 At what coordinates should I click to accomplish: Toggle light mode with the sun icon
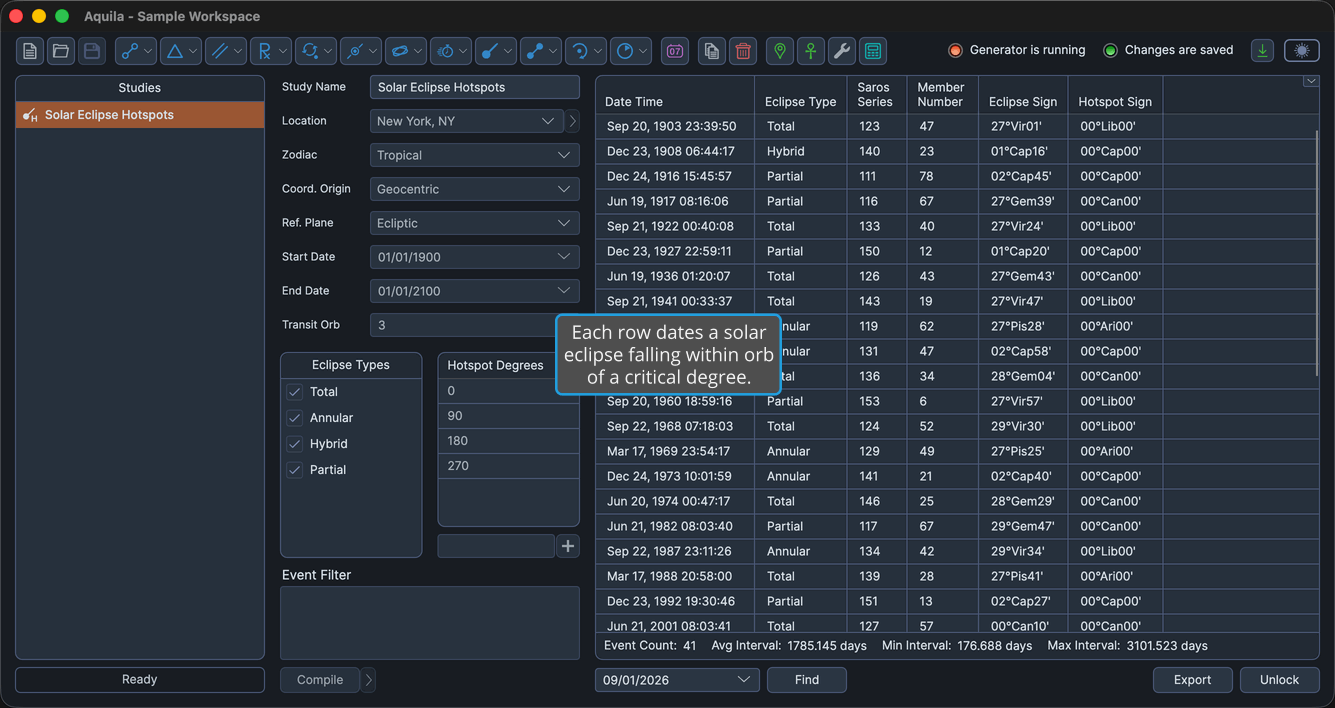(x=1302, y=50)
